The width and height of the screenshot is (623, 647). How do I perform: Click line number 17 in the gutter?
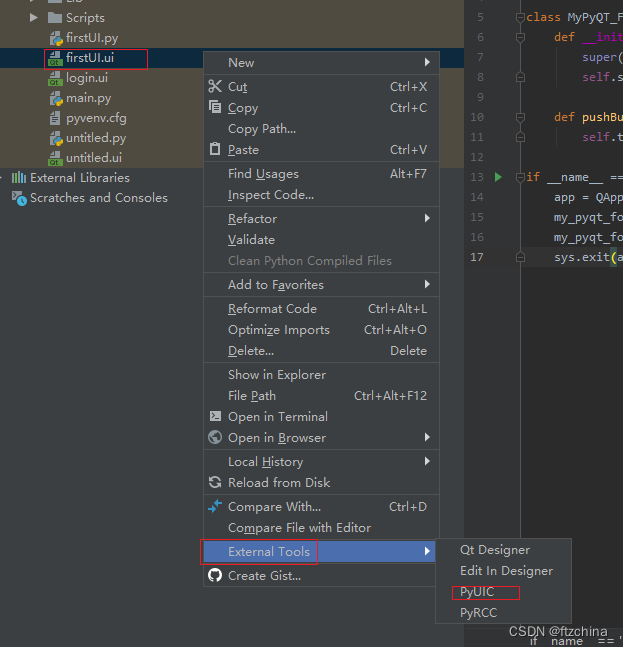[x=477, y=257]
